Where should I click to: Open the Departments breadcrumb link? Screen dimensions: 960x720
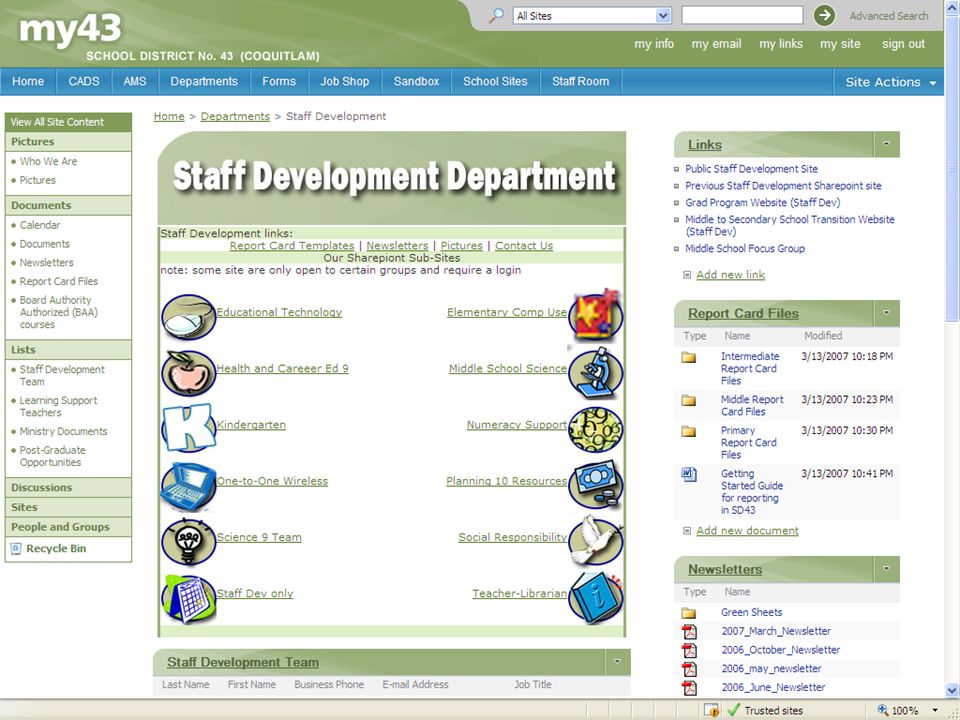point(235,116)
